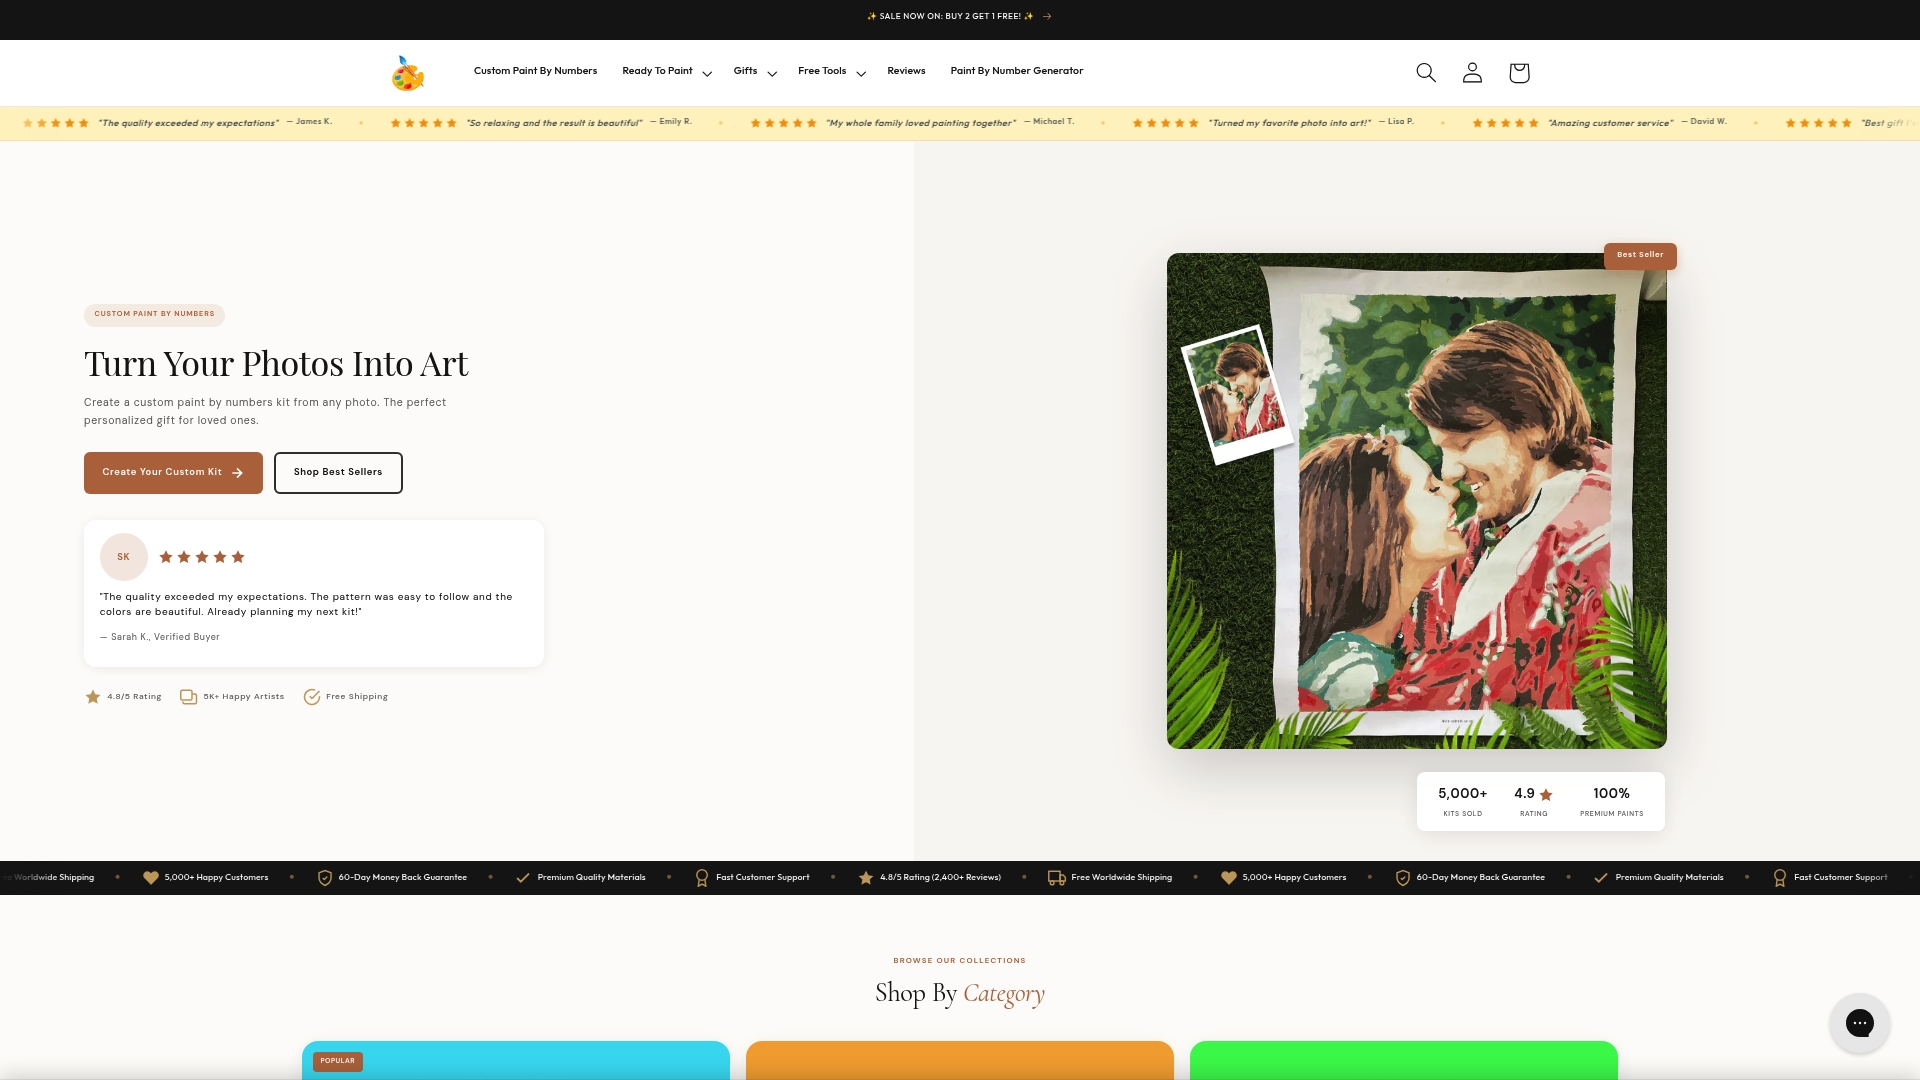
Task: Click the five-star rating in Sarah K. review
Action: [x=202, y=557]
